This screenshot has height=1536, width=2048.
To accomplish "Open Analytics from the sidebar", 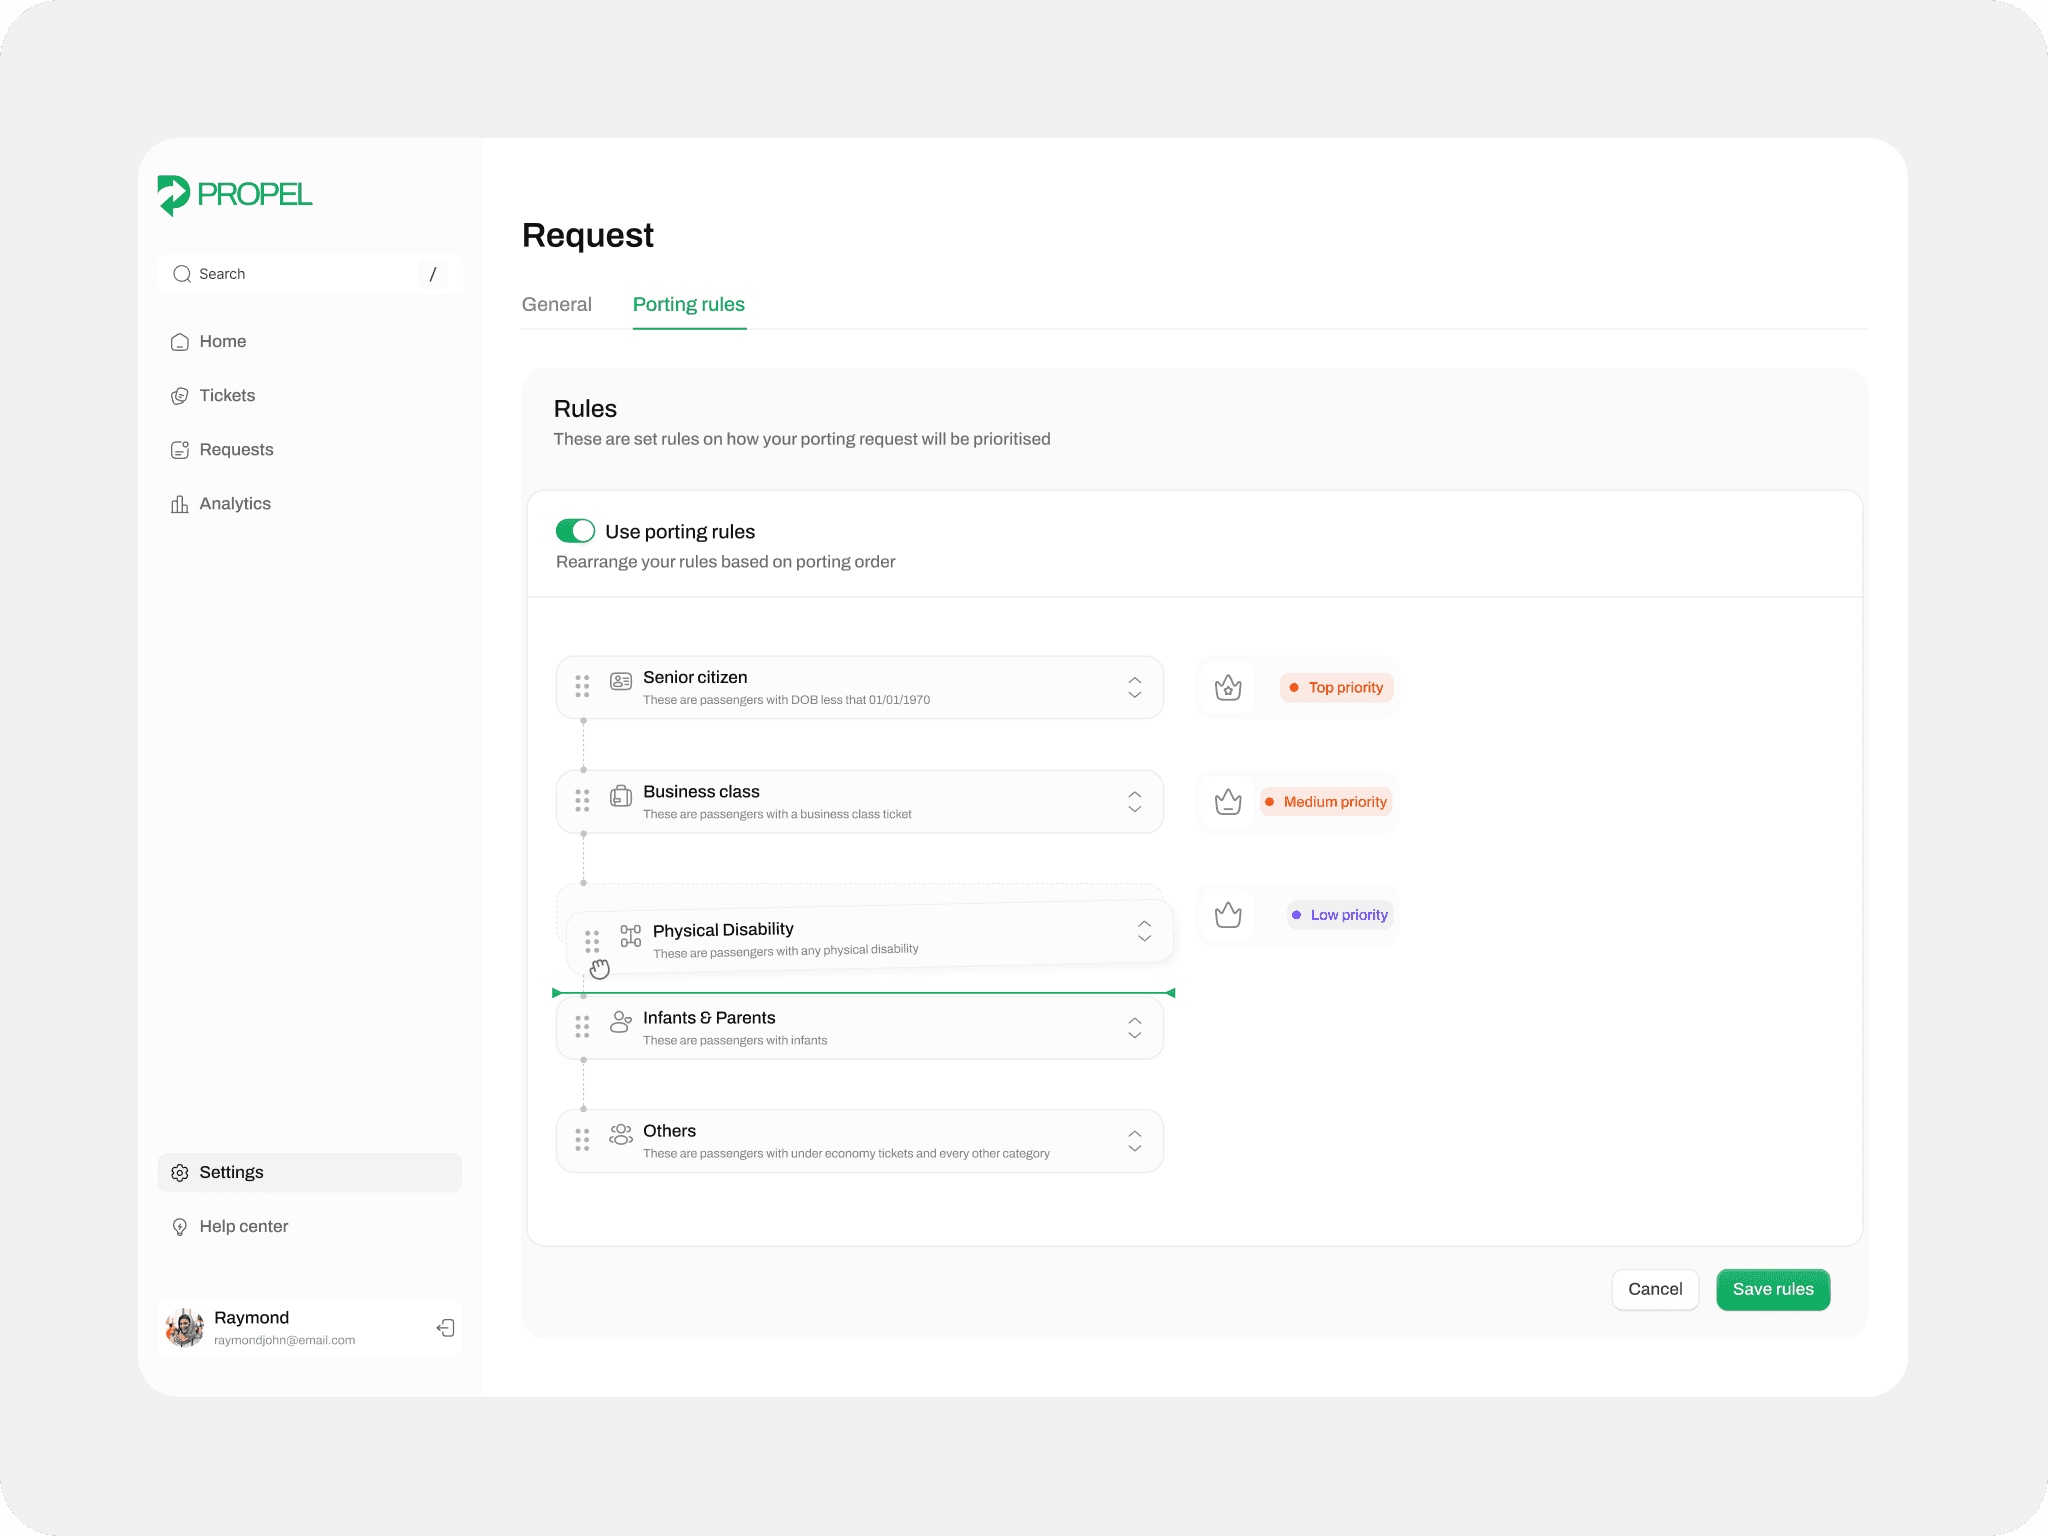I will click(234, 504).
